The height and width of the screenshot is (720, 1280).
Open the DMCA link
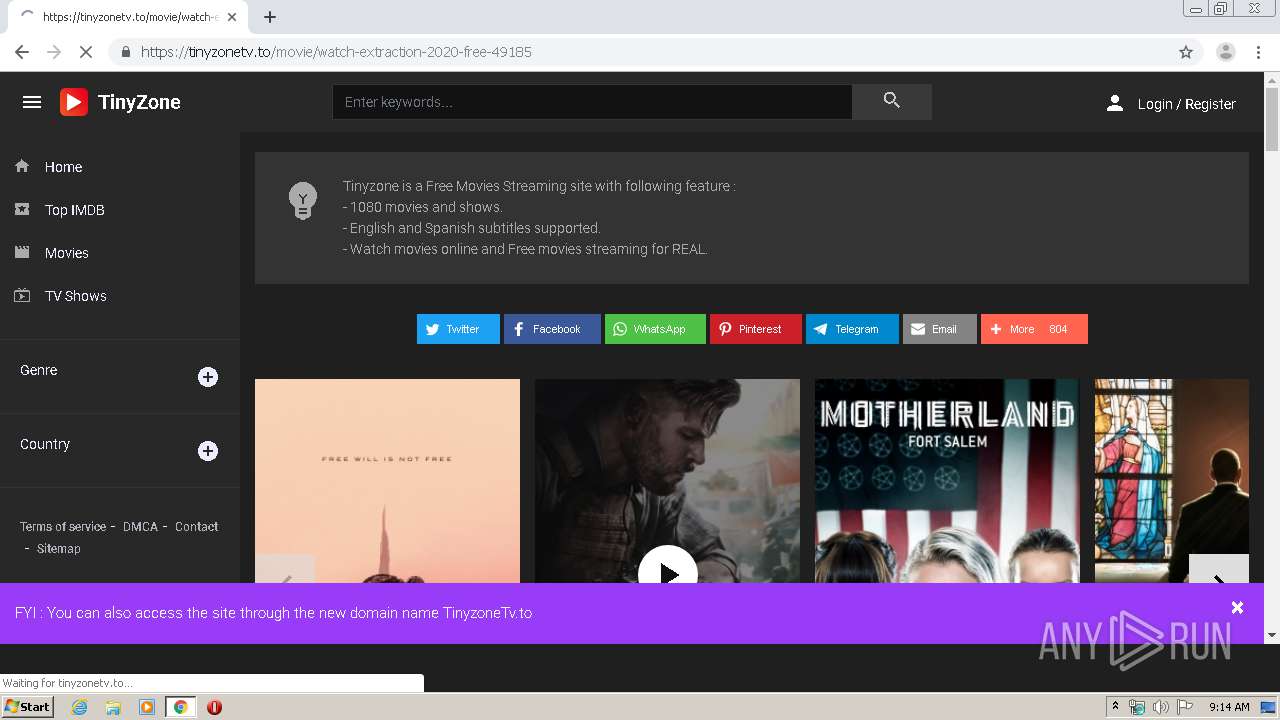[x=140, y=526]
